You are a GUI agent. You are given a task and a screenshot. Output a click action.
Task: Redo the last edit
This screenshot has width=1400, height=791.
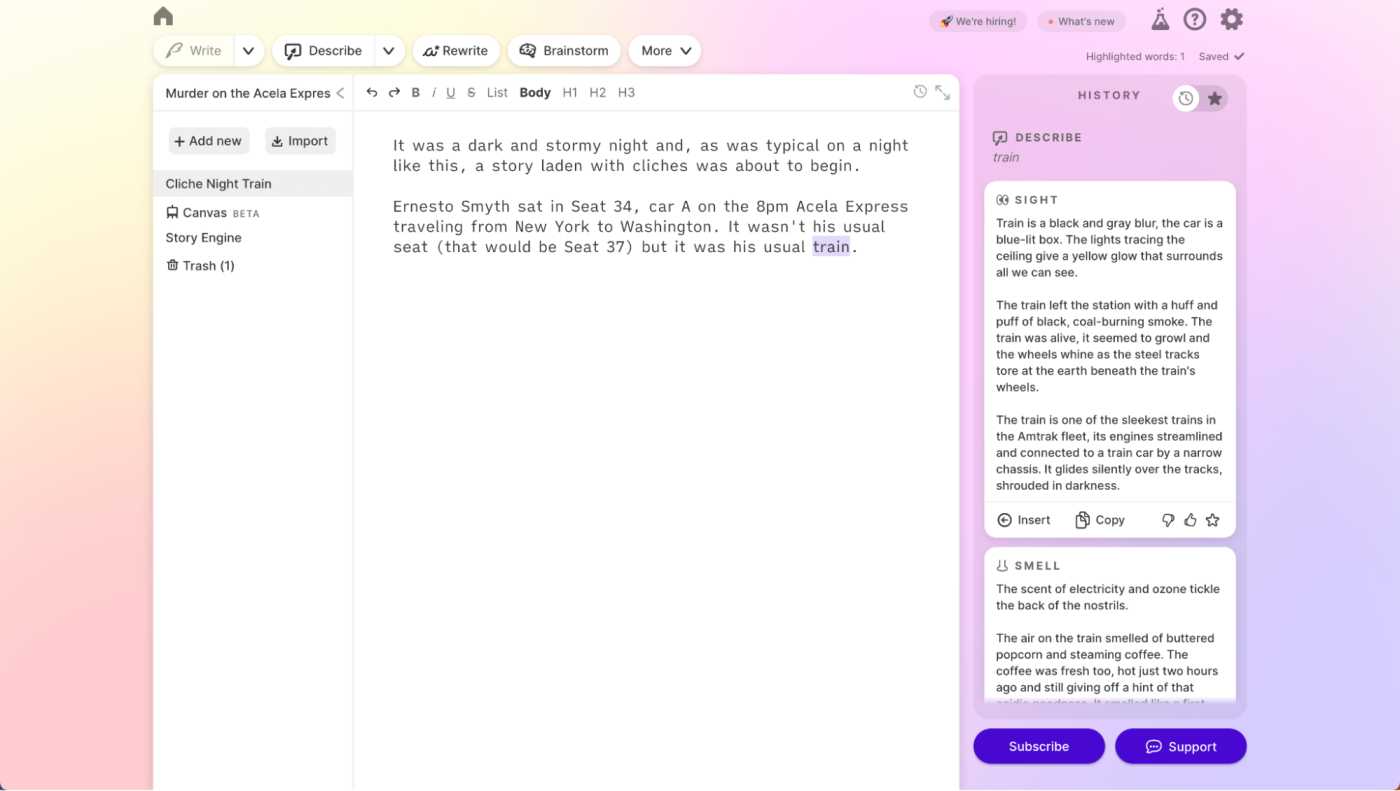point(394,92)
